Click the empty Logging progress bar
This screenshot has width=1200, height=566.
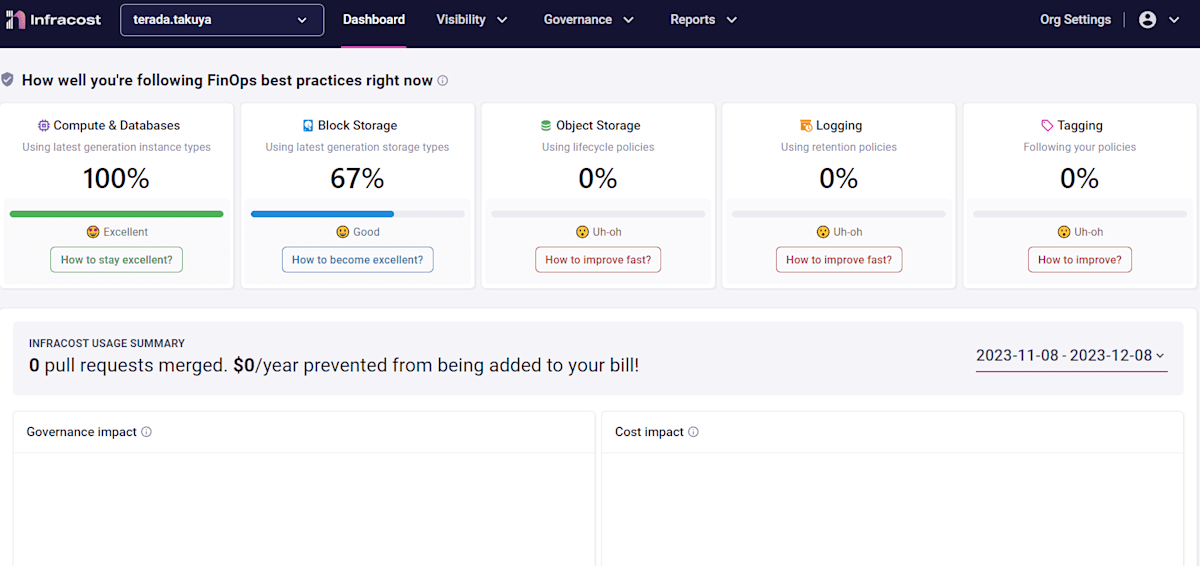coord(839,214)
